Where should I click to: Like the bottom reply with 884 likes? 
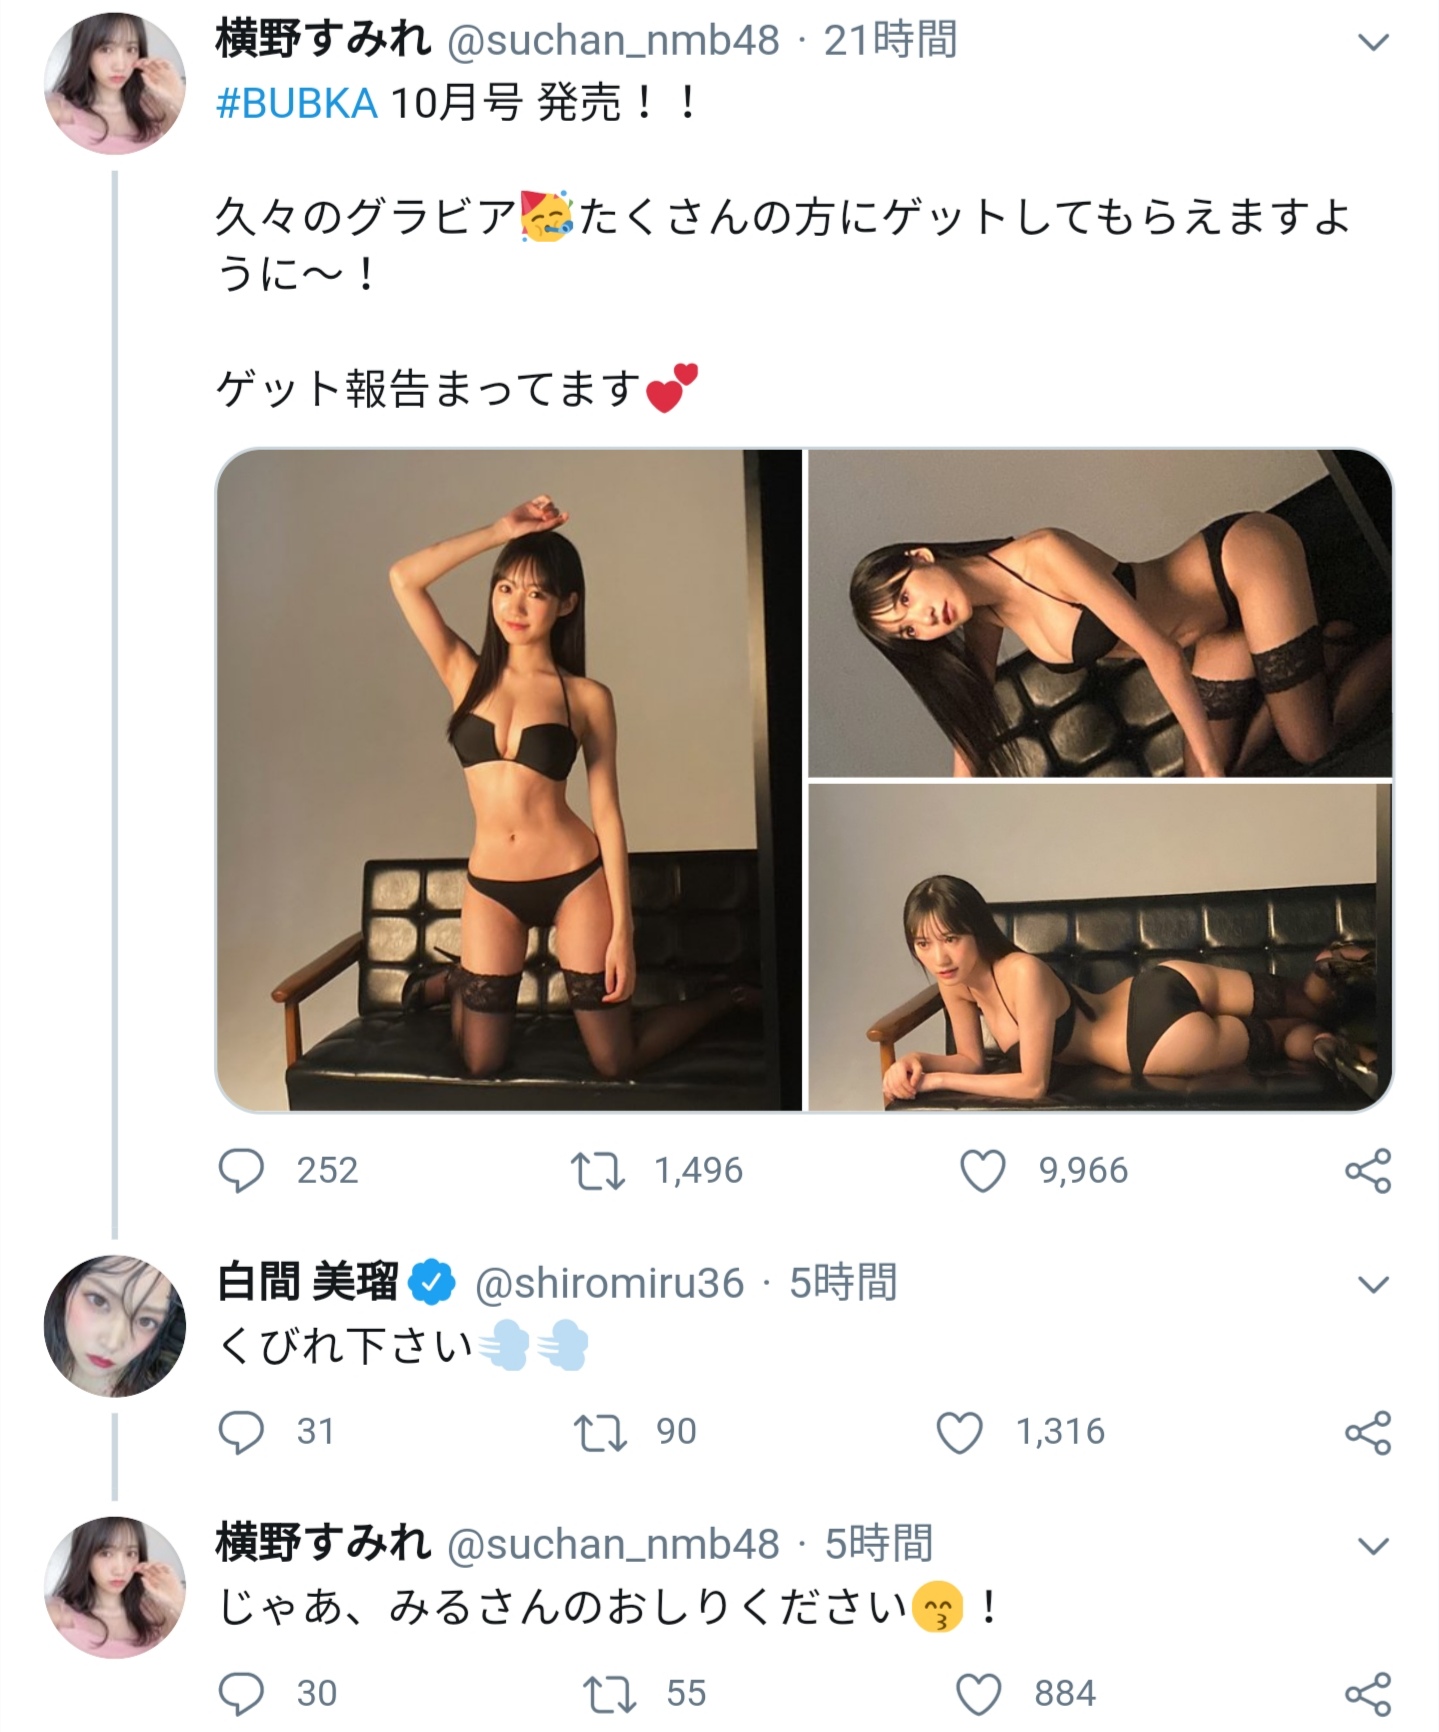pos(979,1694)
